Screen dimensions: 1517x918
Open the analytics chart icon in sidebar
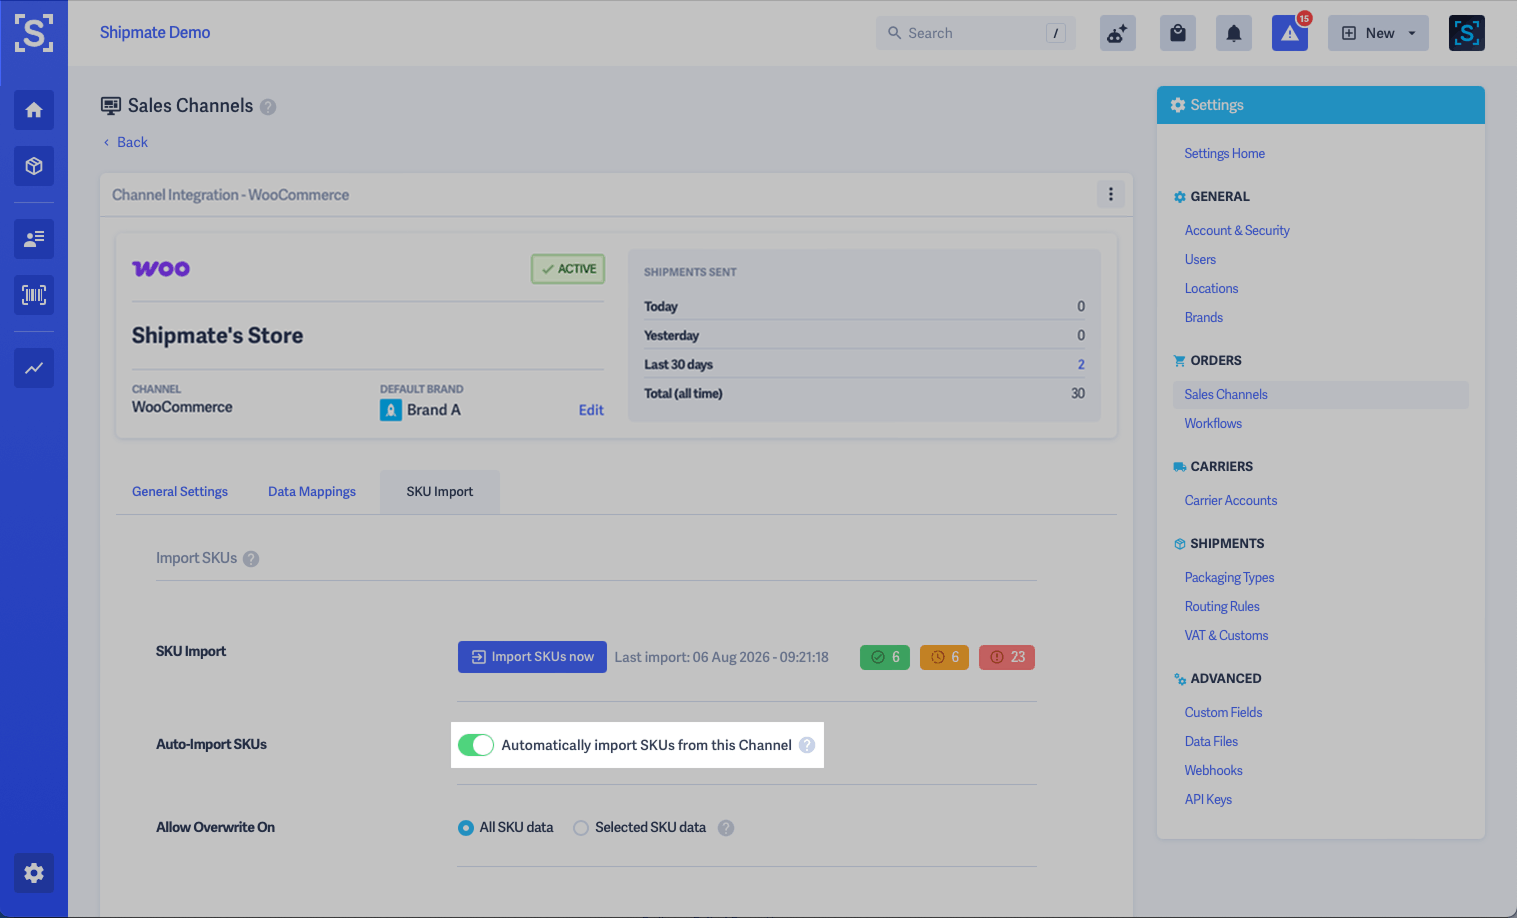coord(34,368)
